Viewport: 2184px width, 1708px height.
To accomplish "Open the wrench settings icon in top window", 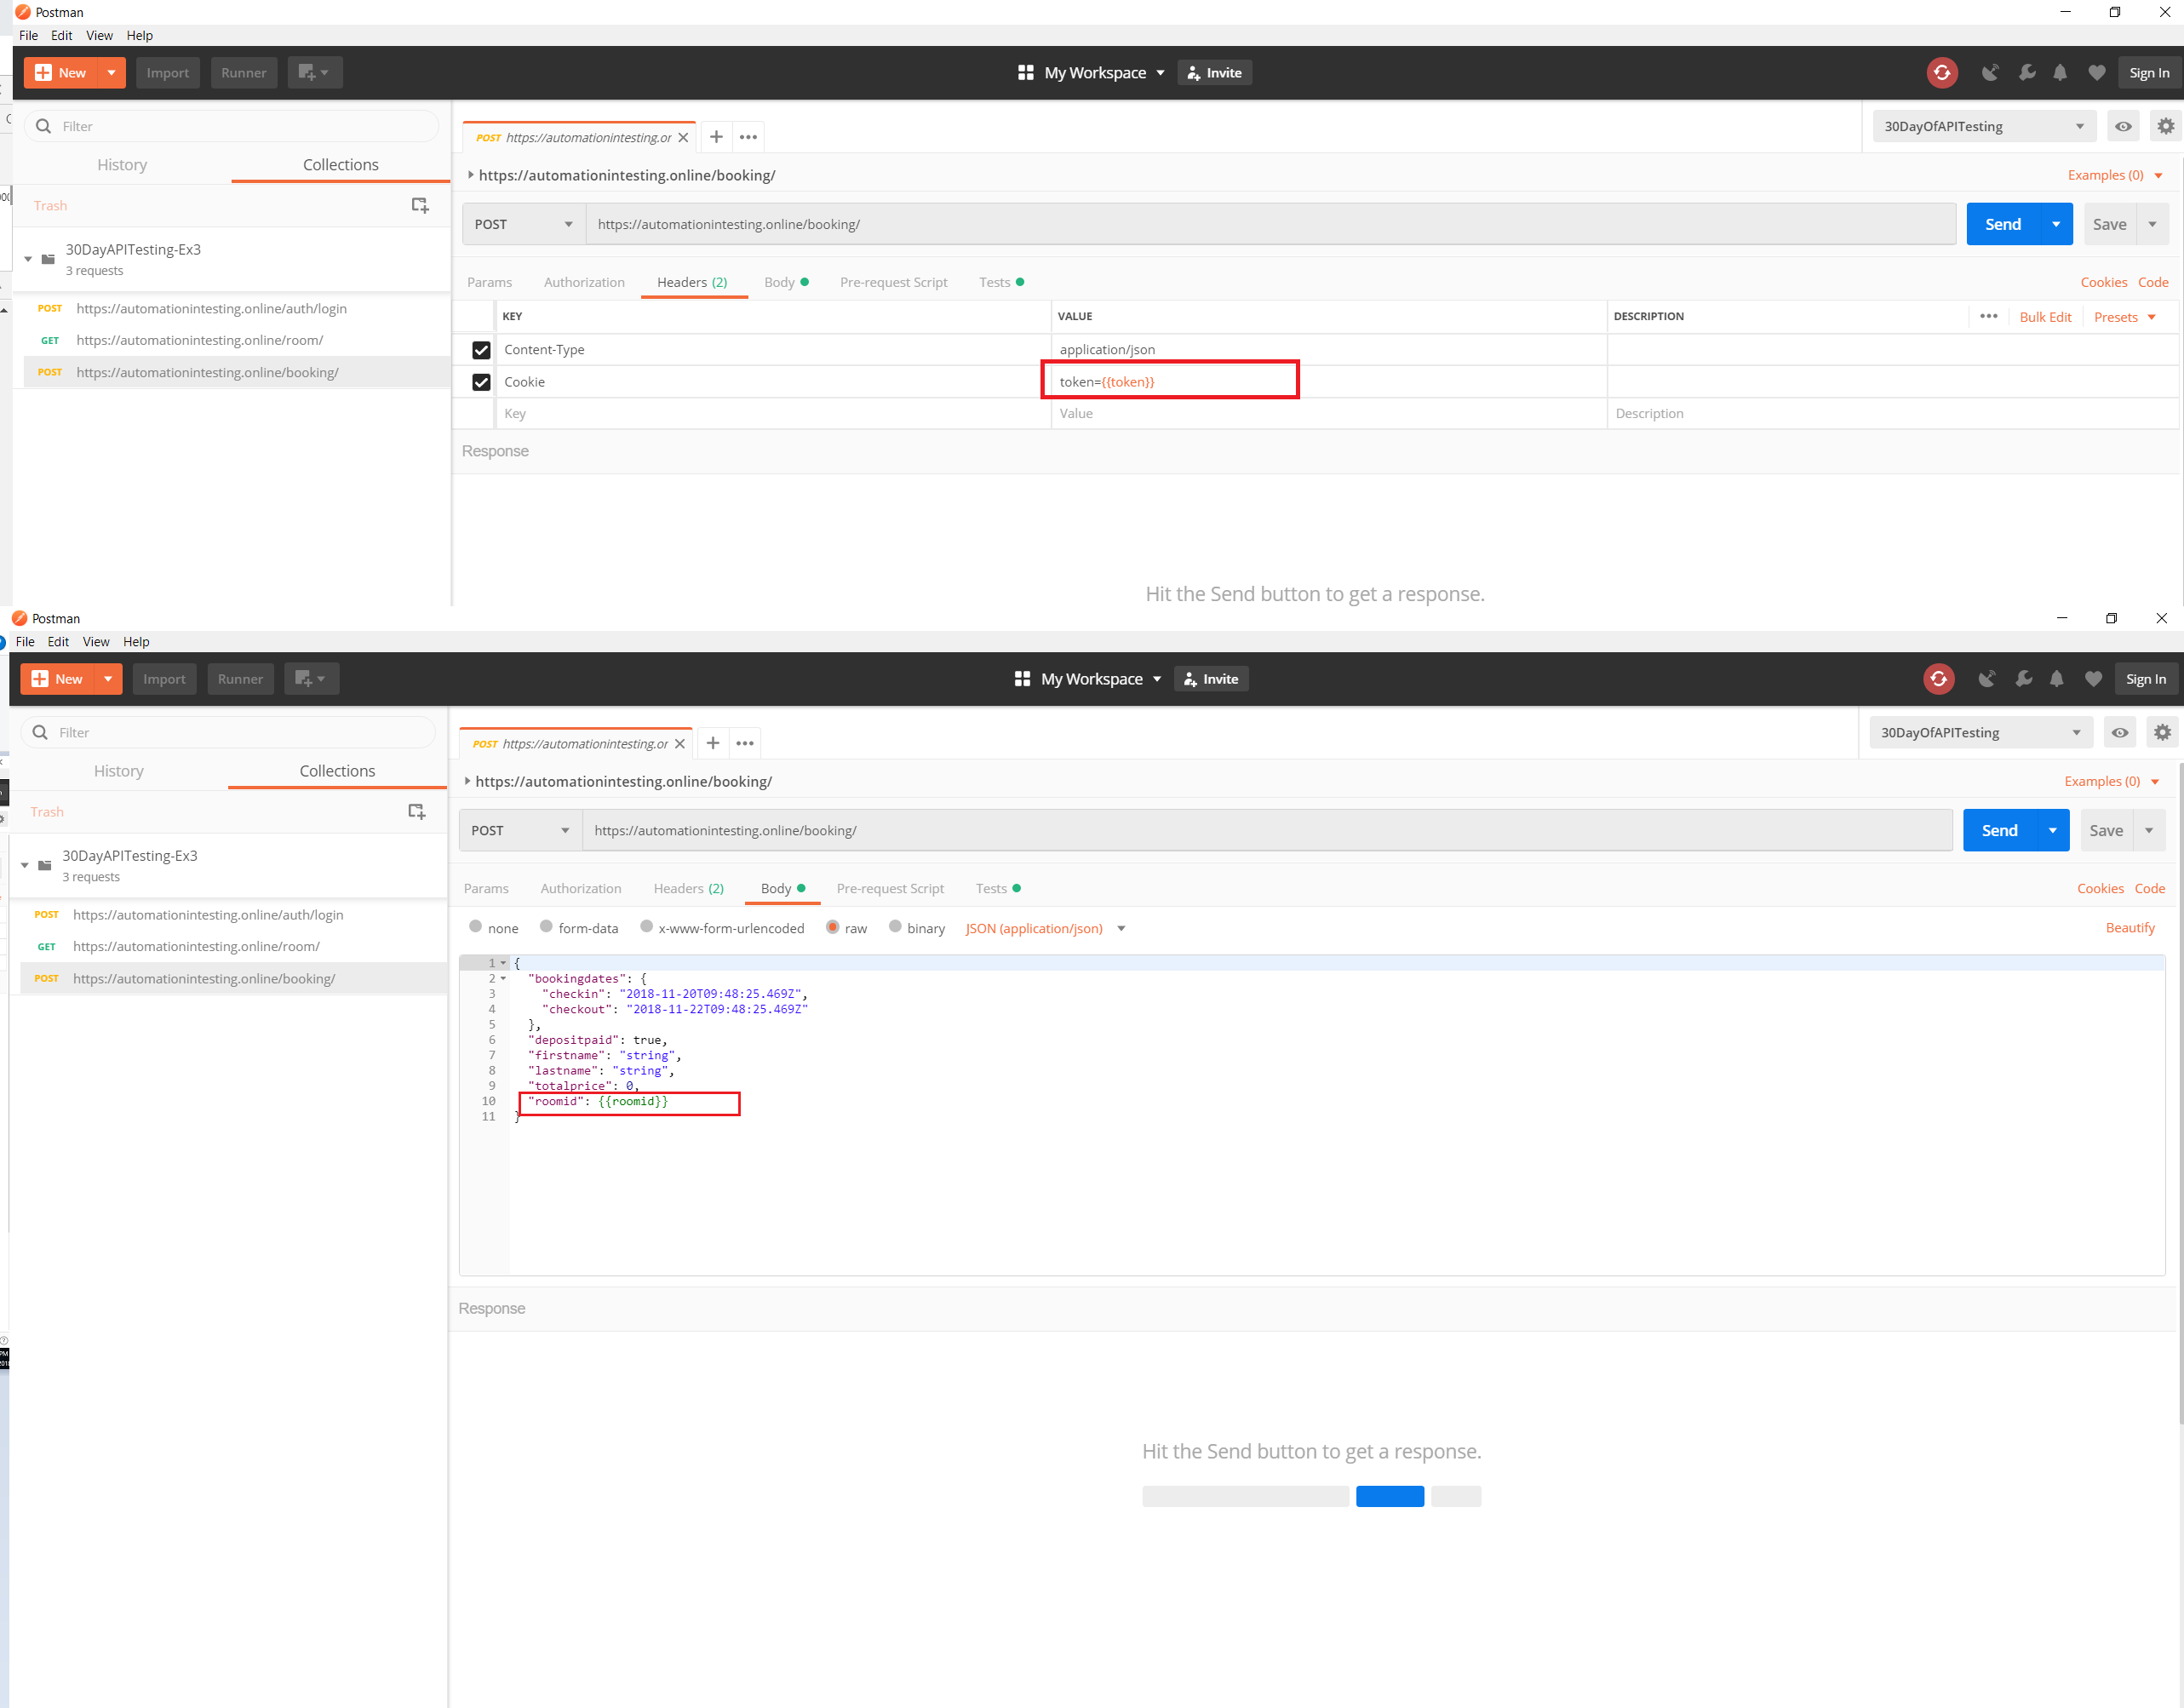I will pyautogui.click(x=2027, y=72).
